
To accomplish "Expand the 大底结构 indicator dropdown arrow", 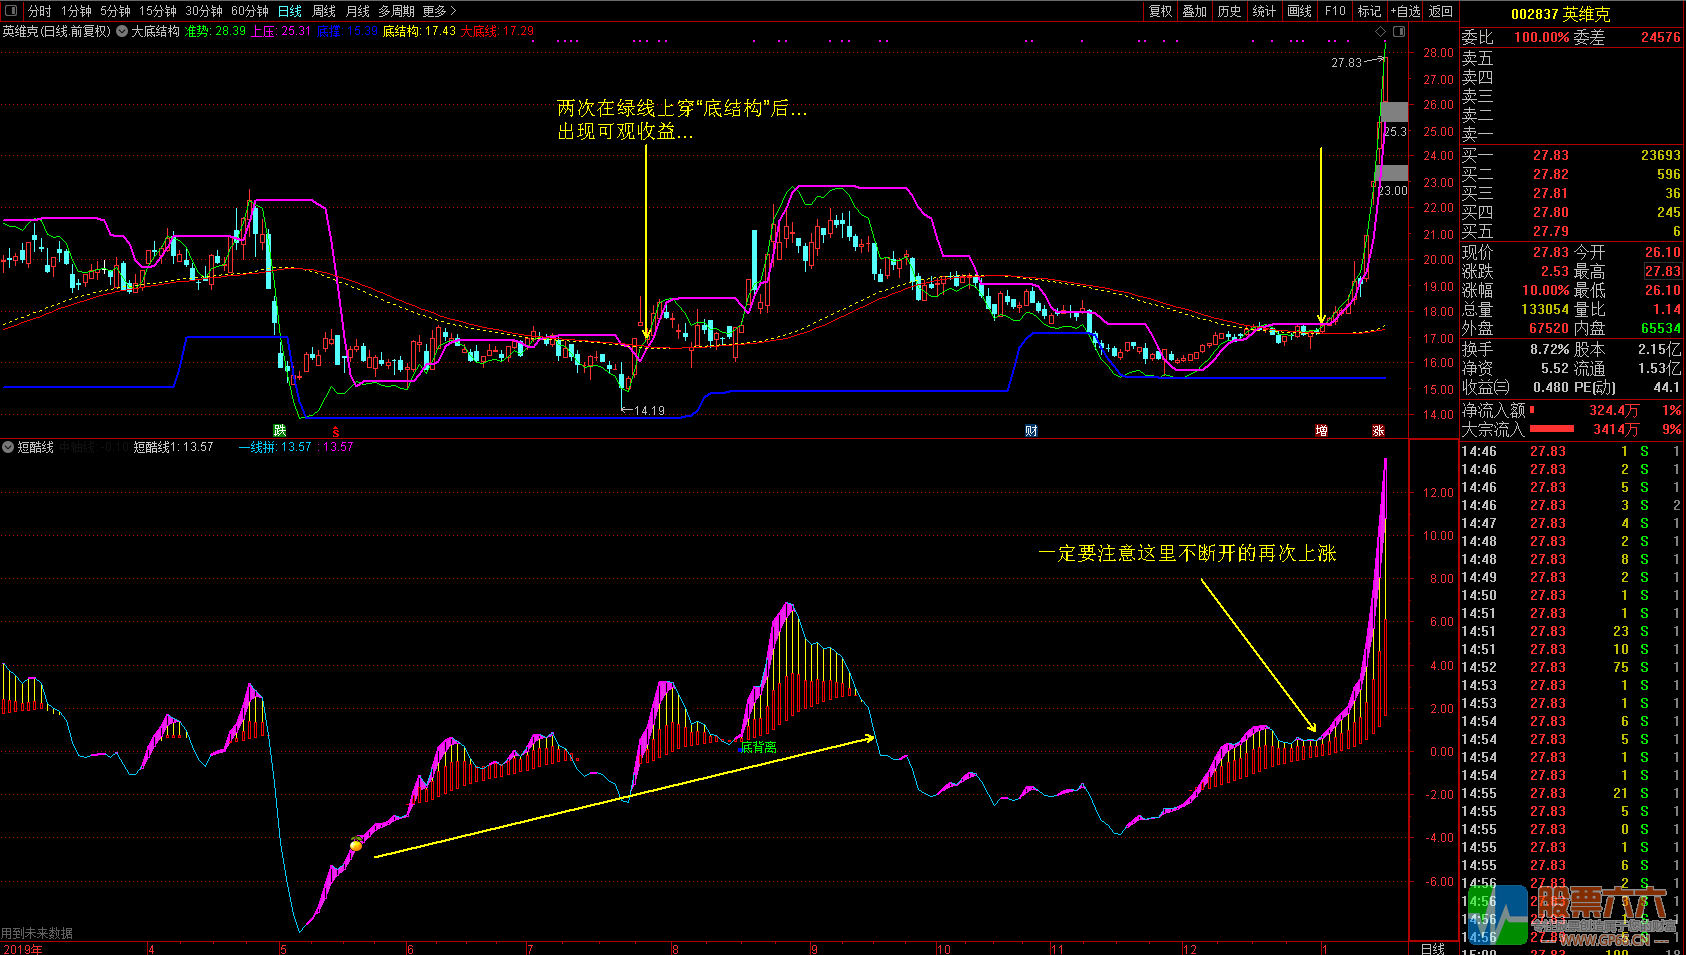I will 122,31.
